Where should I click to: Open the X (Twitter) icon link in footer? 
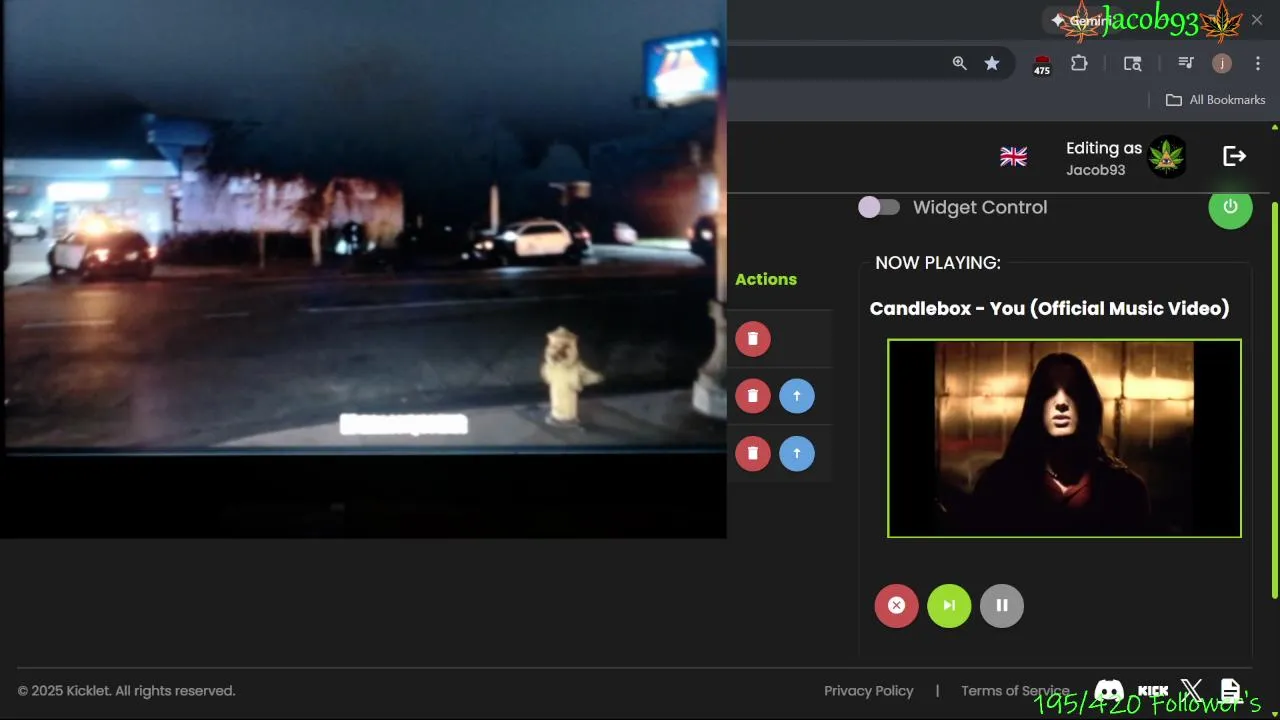(1191, 690)
